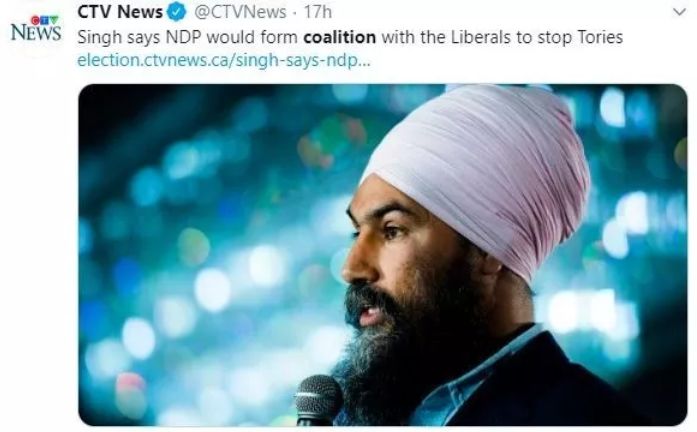Open the attached tweet photo

[x=383, y=255]
